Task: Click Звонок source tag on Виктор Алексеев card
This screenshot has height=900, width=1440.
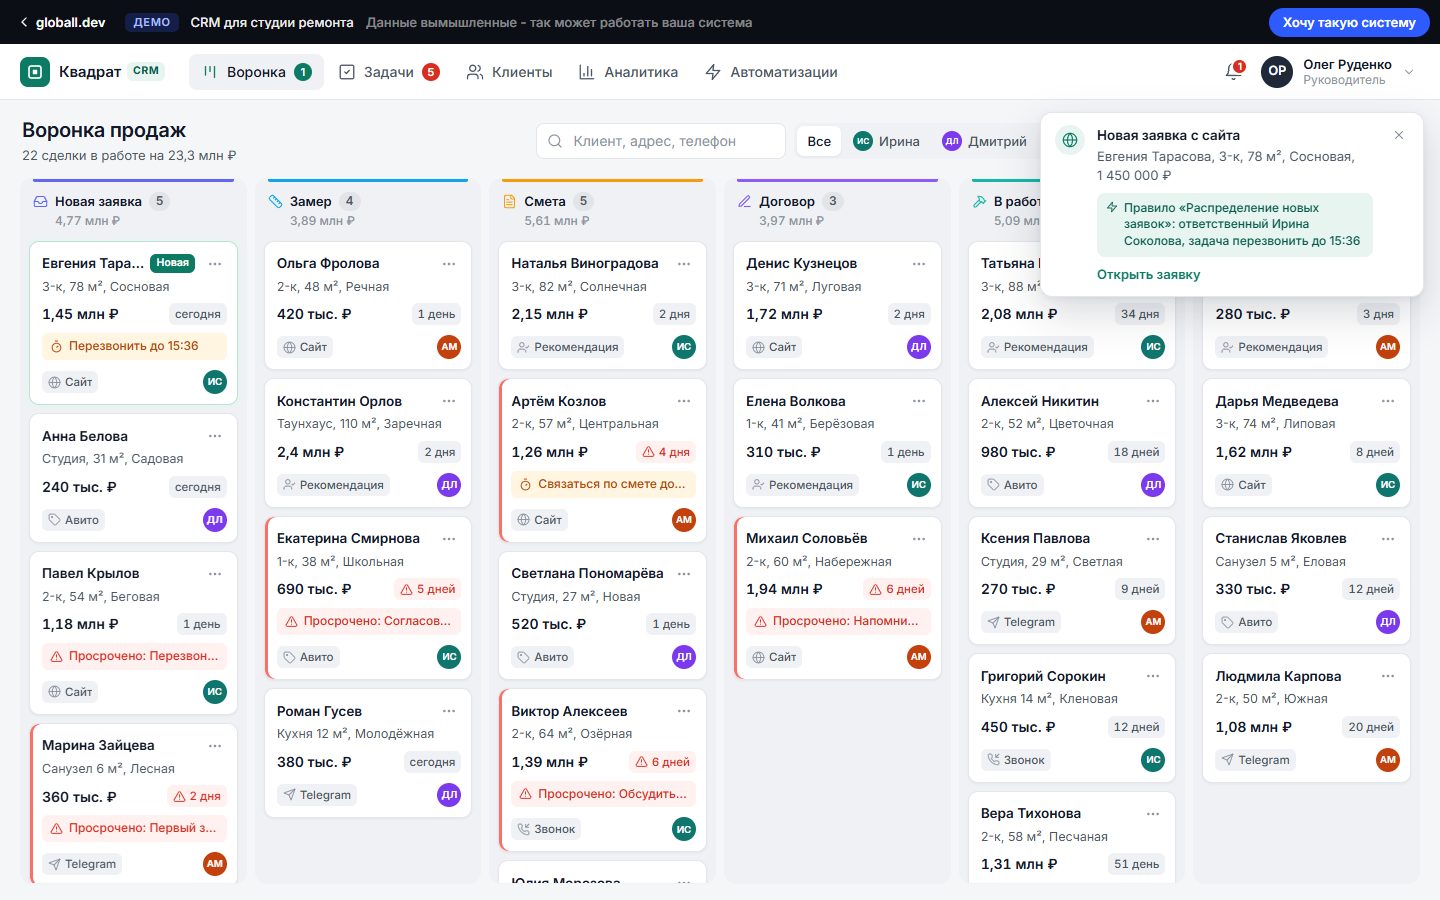Action: tap(546, 829)
